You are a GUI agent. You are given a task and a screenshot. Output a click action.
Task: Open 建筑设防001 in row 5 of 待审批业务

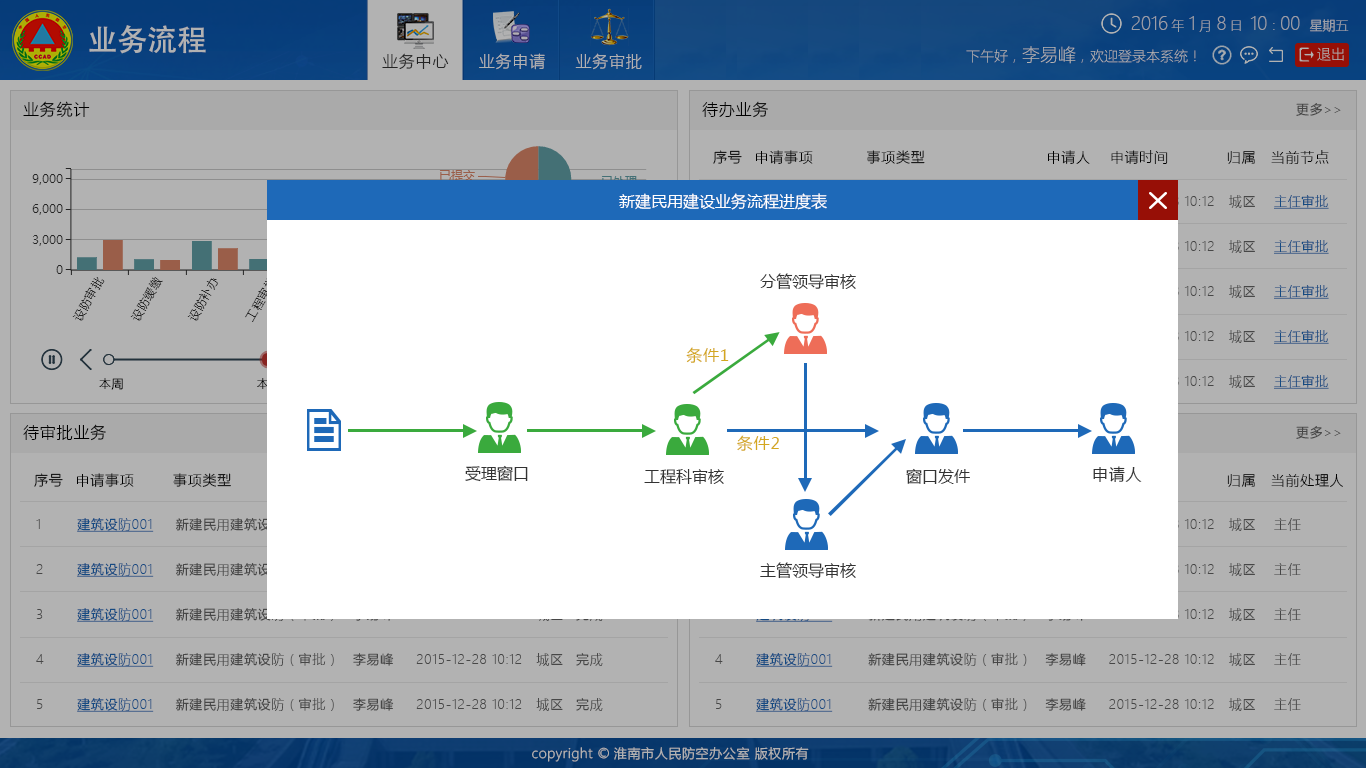[x=115, y=704]
